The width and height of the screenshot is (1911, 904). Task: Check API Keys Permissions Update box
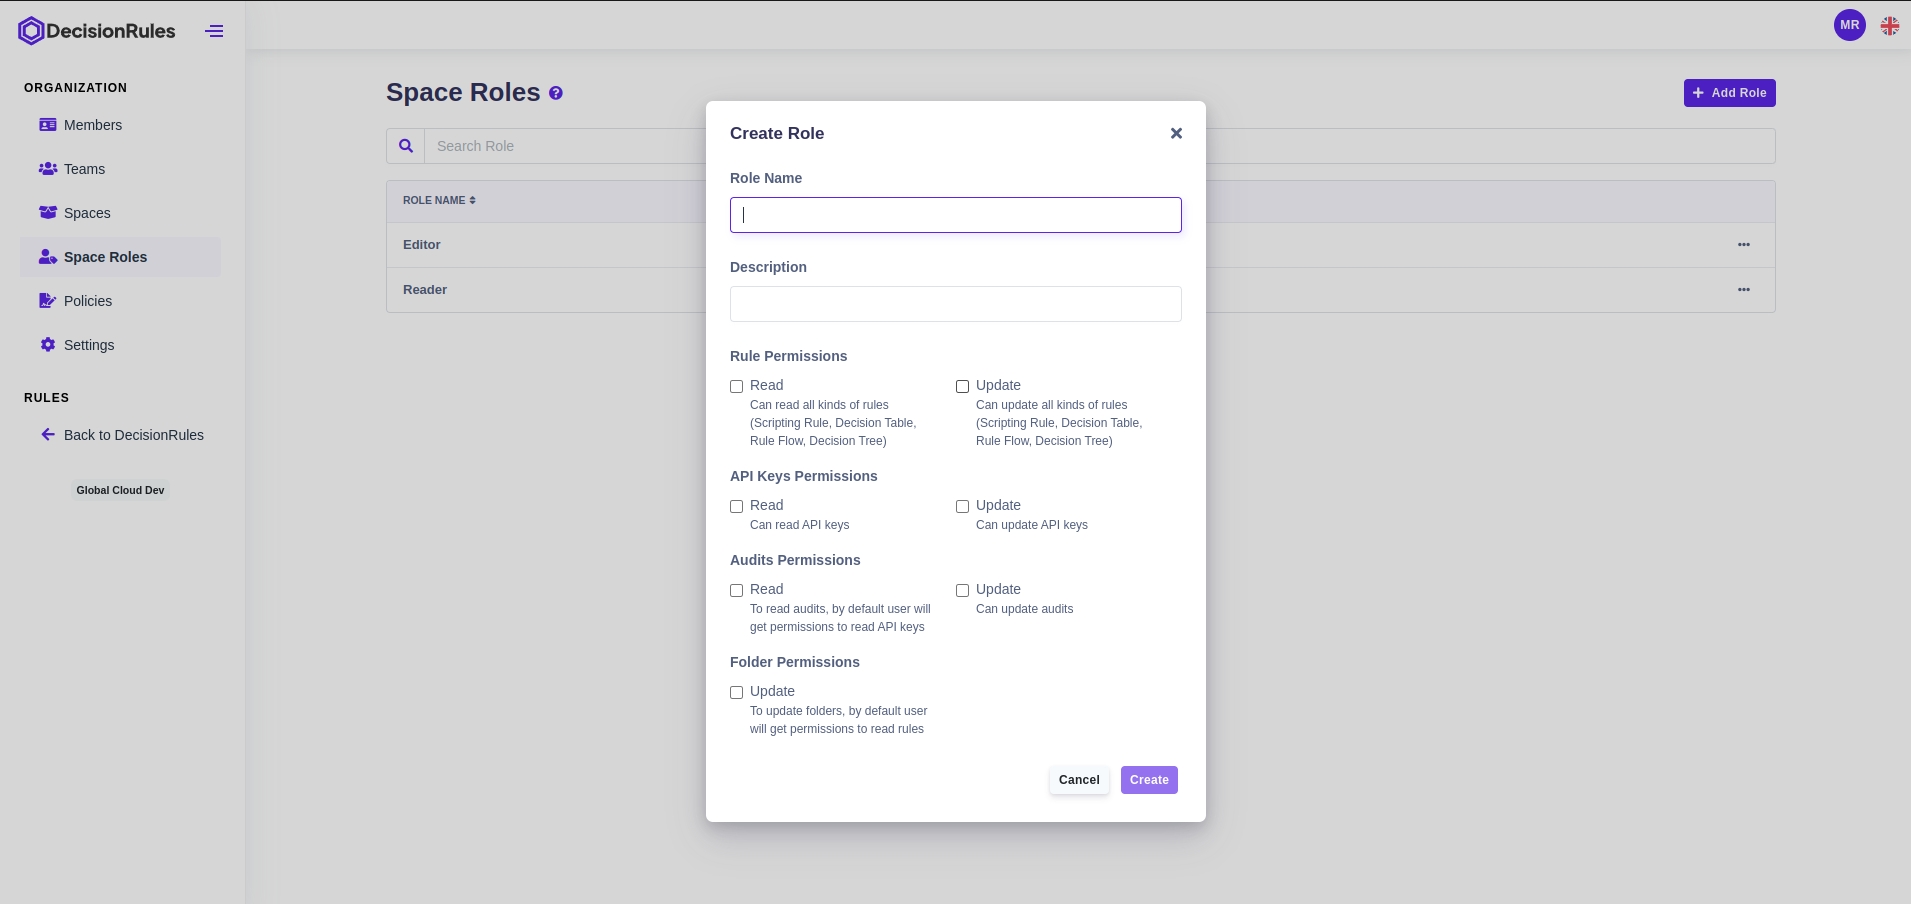click(962, 506)
